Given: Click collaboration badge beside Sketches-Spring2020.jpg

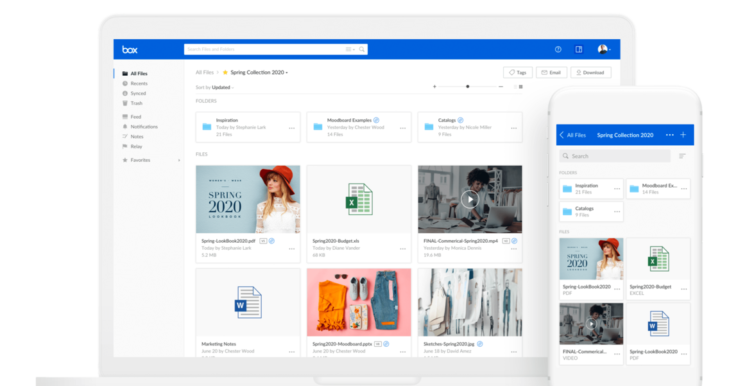Looking at the screenshot, I should [x=480, y=344].
